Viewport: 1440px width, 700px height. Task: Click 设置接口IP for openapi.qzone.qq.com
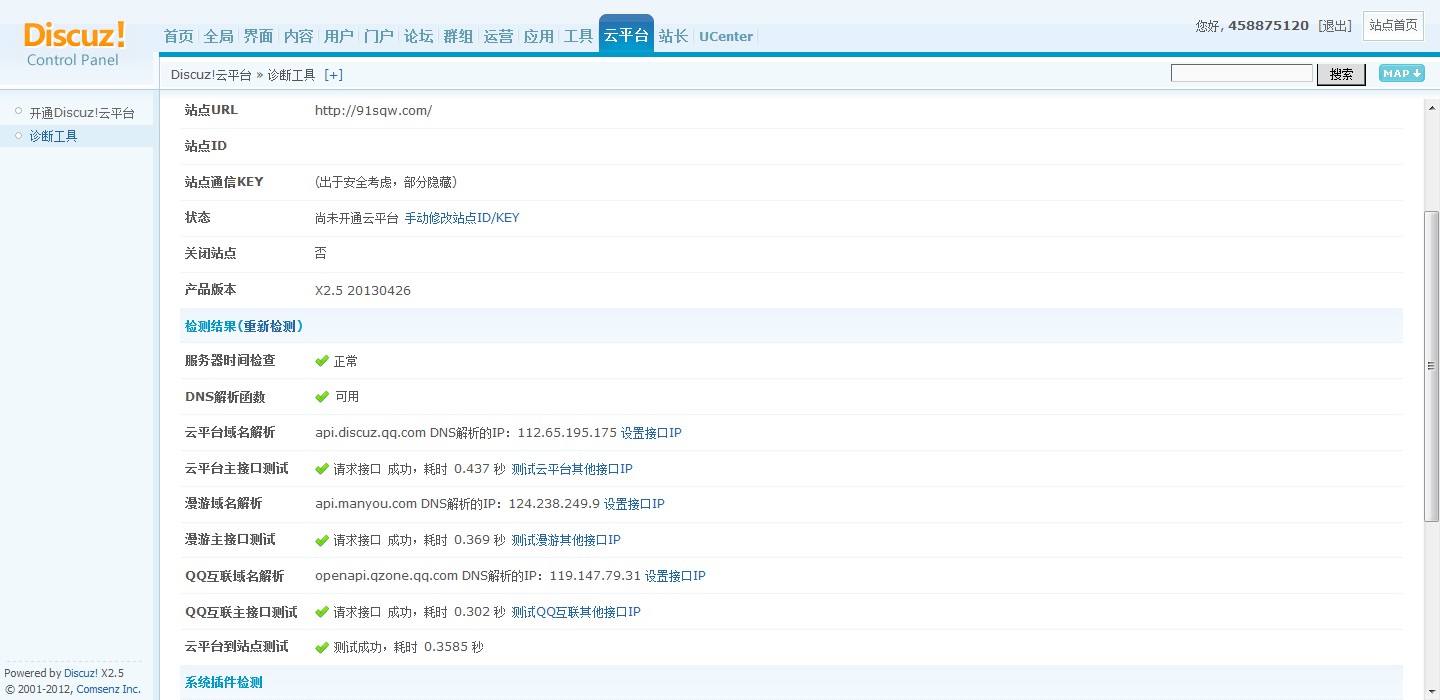pos(675,576)
